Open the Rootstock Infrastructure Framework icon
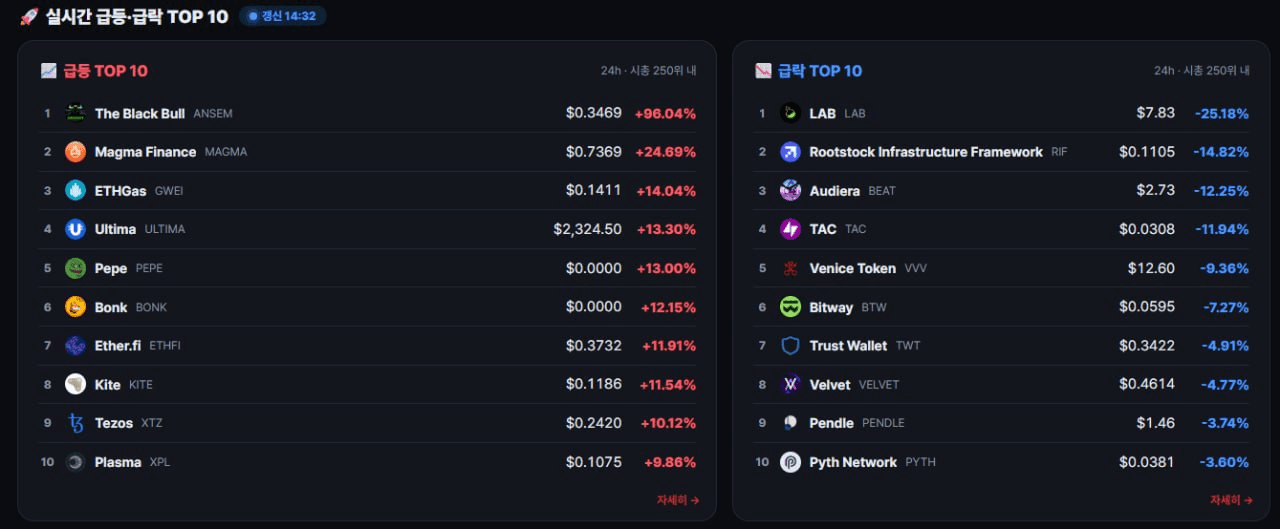The height and width of the screenshot is (529, 1280). tap(790, 152)
